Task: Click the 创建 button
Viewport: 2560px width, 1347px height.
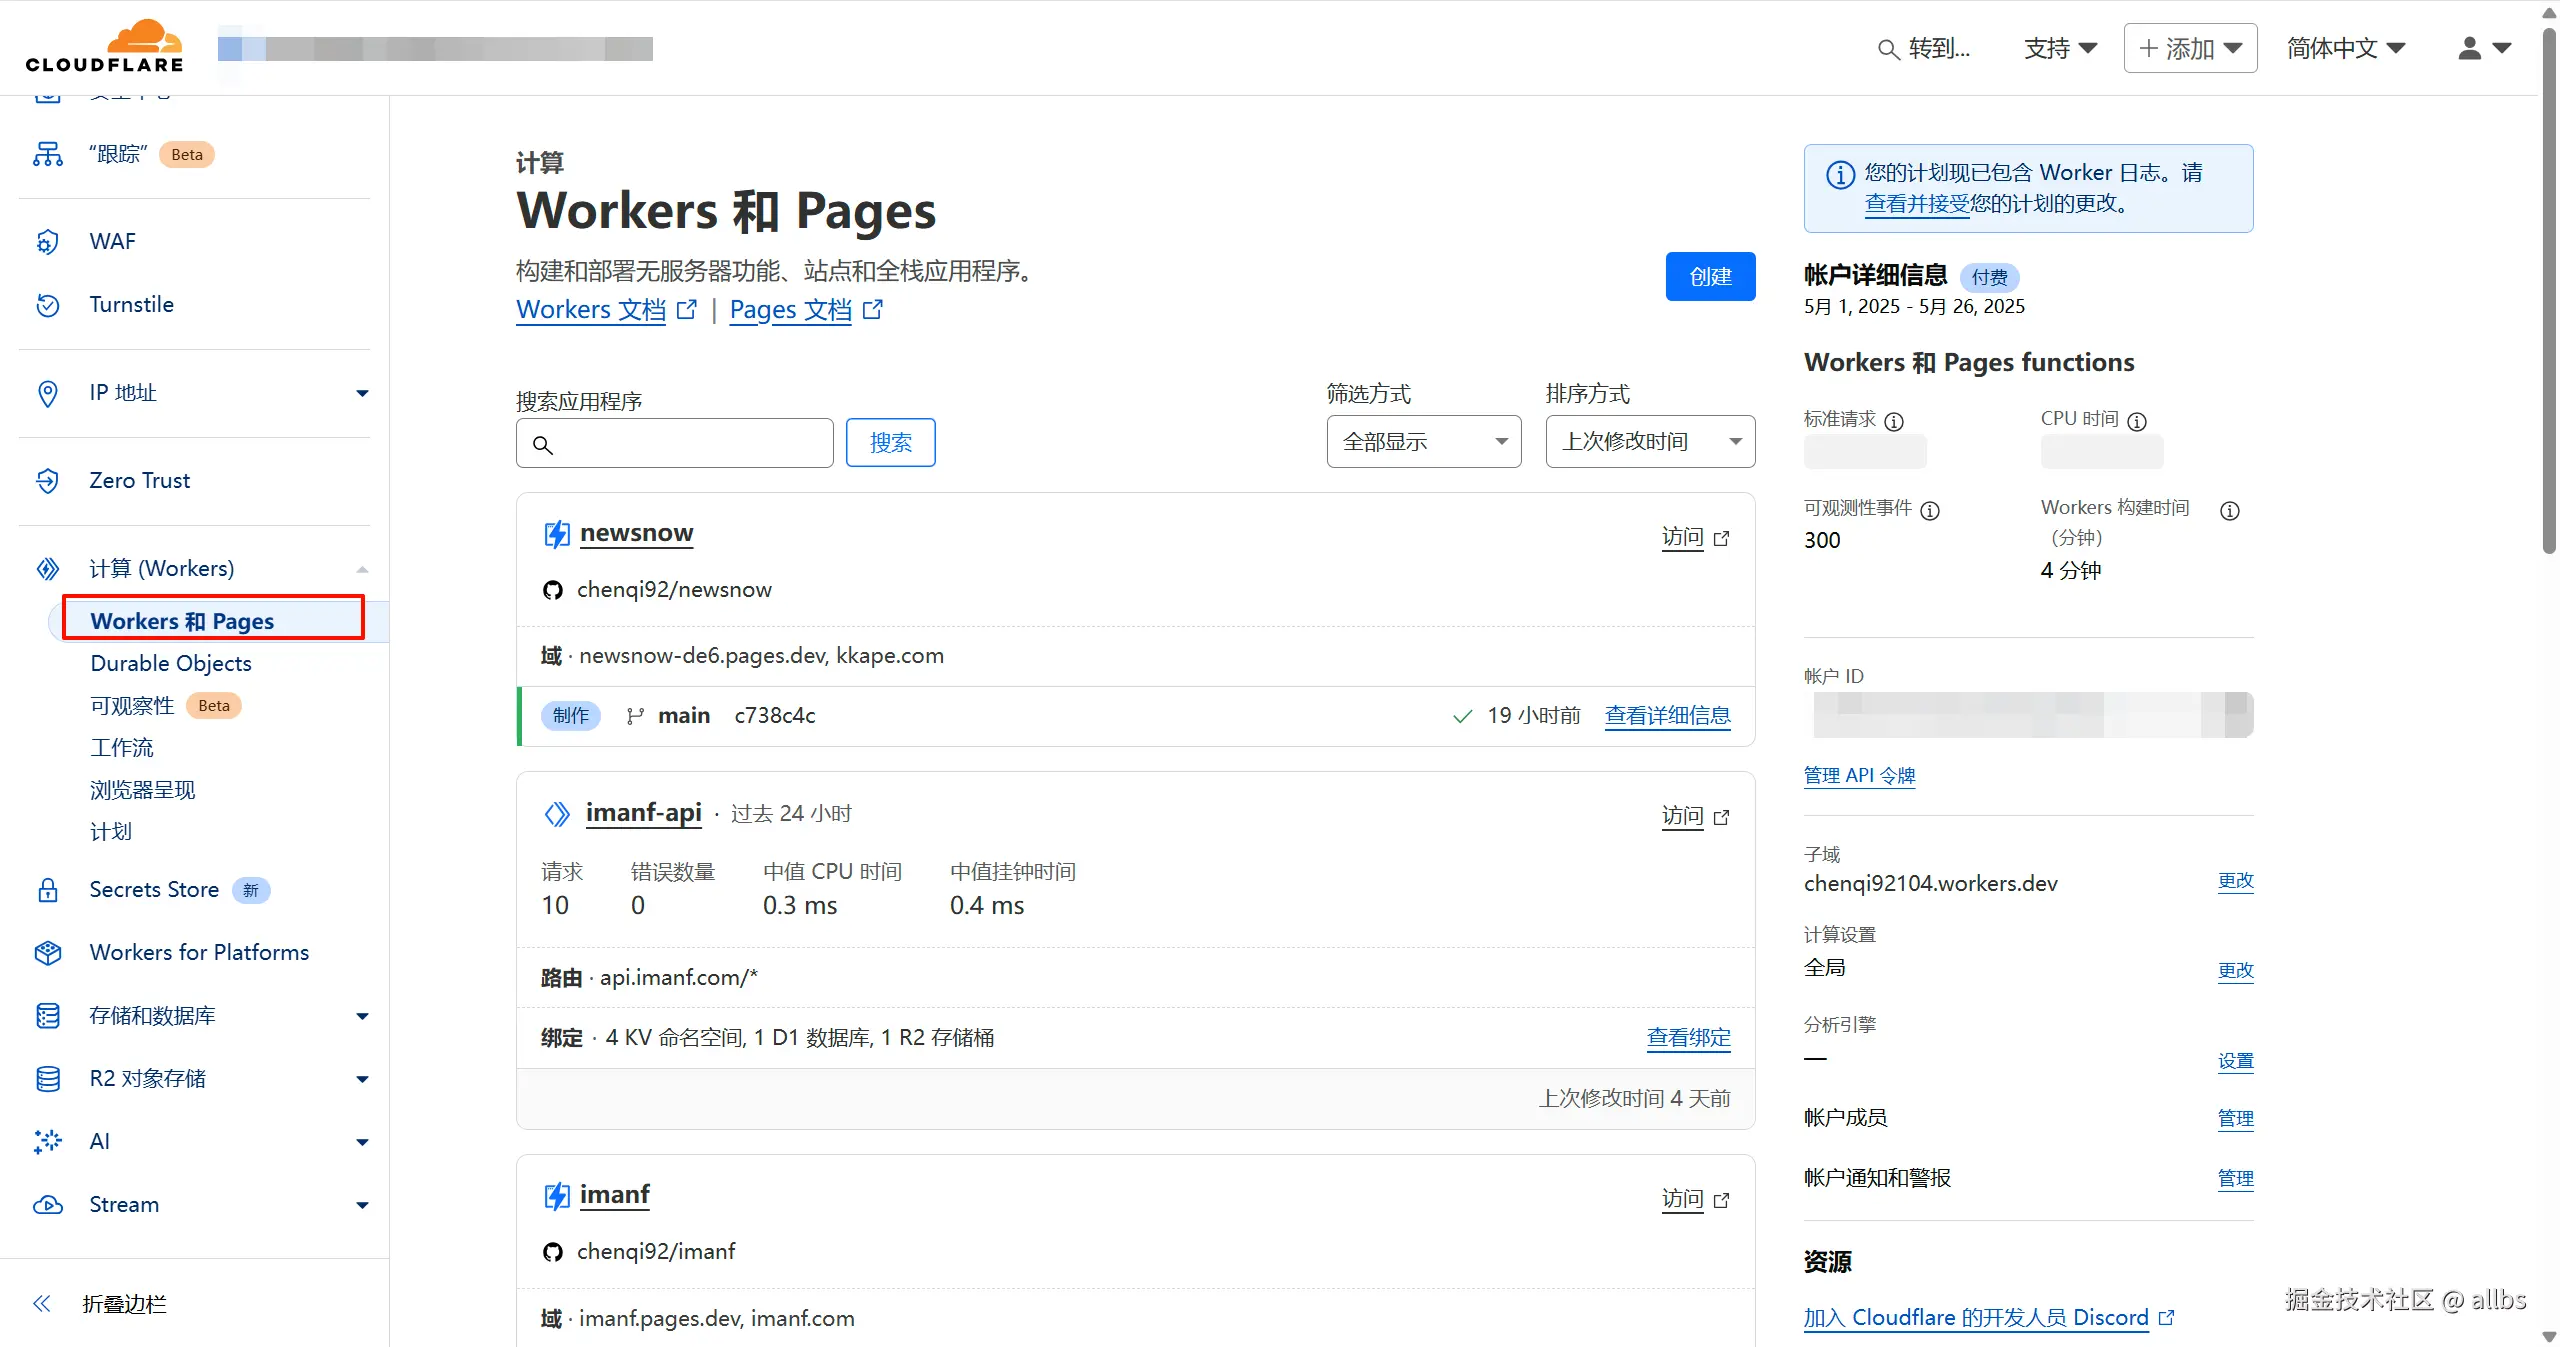Action: [1710, 276]
